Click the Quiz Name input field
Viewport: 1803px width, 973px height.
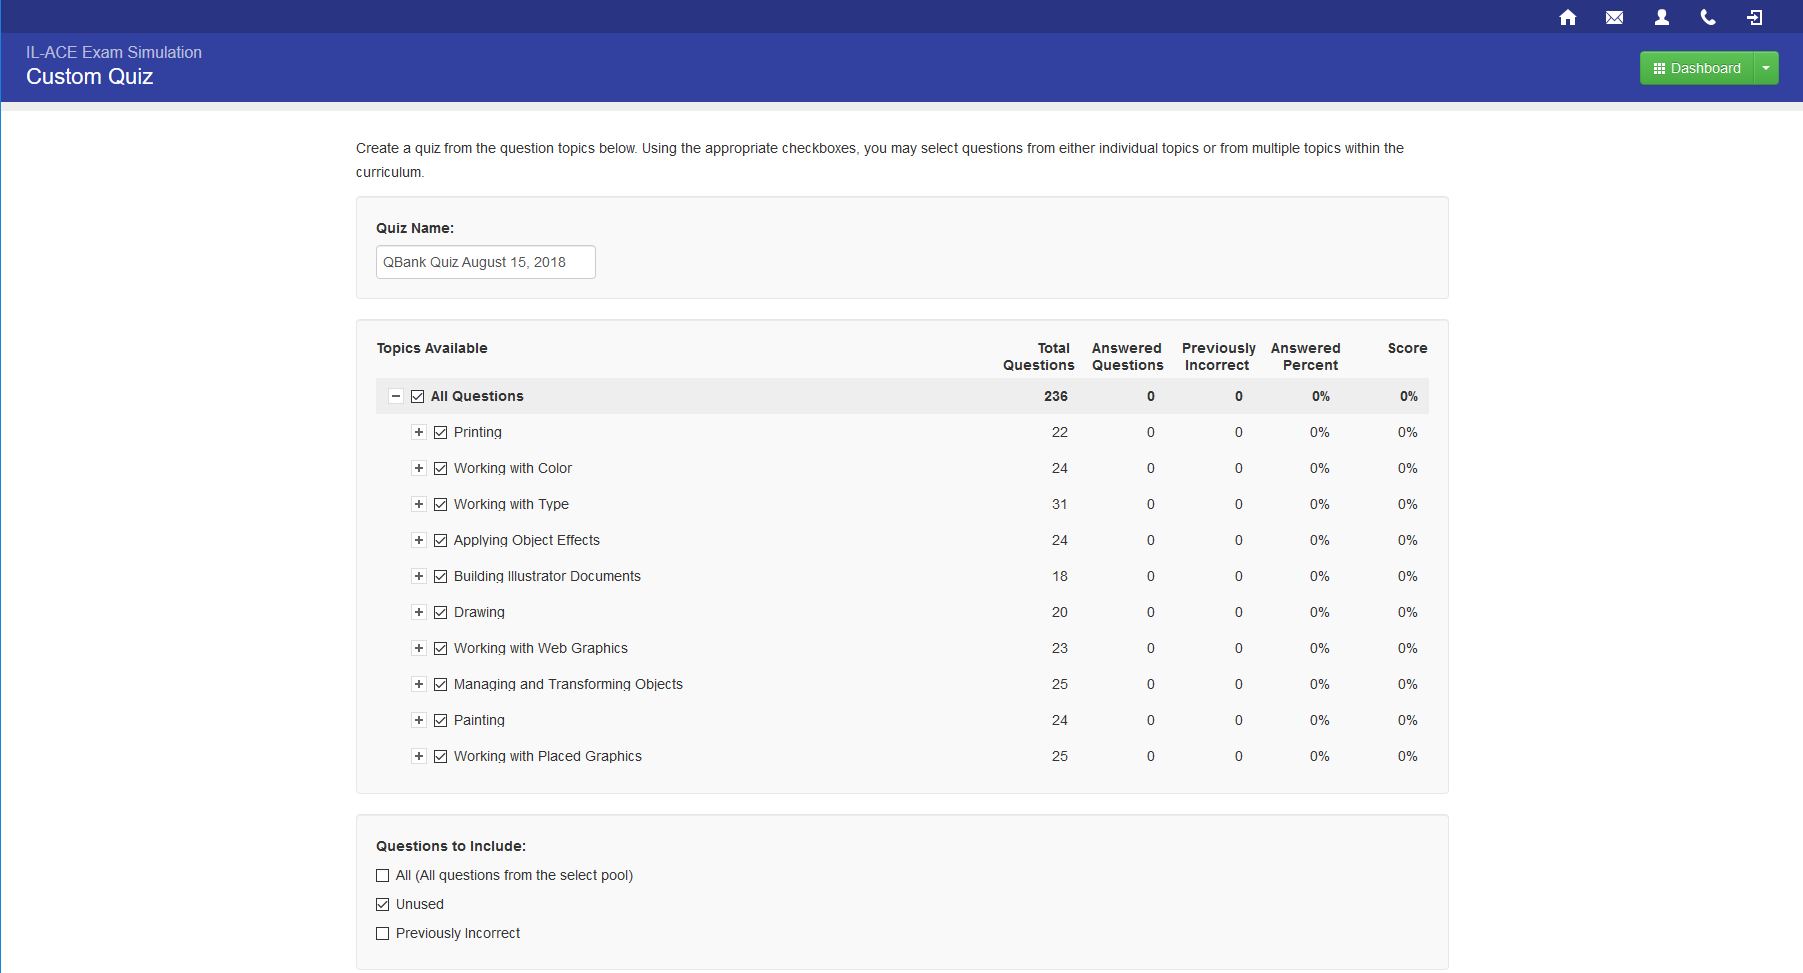(x=485, y=262)
